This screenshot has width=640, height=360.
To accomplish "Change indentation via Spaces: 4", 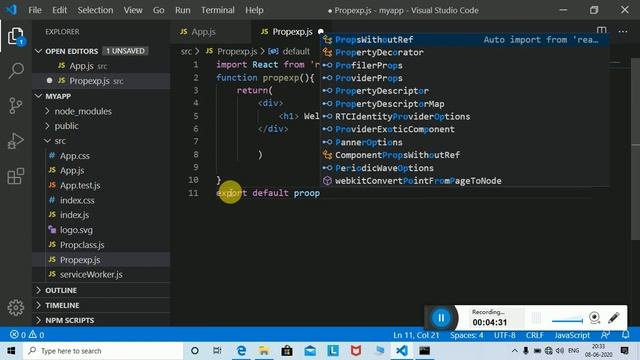I will [467, 335].
